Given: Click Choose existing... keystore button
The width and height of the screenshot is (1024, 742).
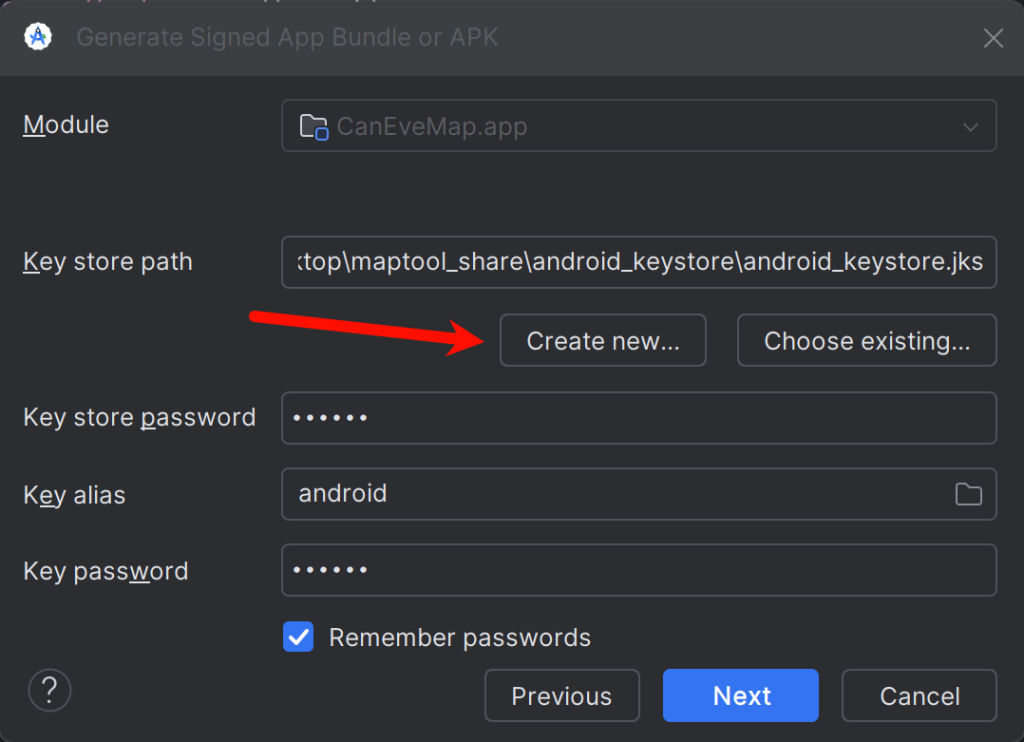Looking at the screenshot, I should click(x=867, y=341).
